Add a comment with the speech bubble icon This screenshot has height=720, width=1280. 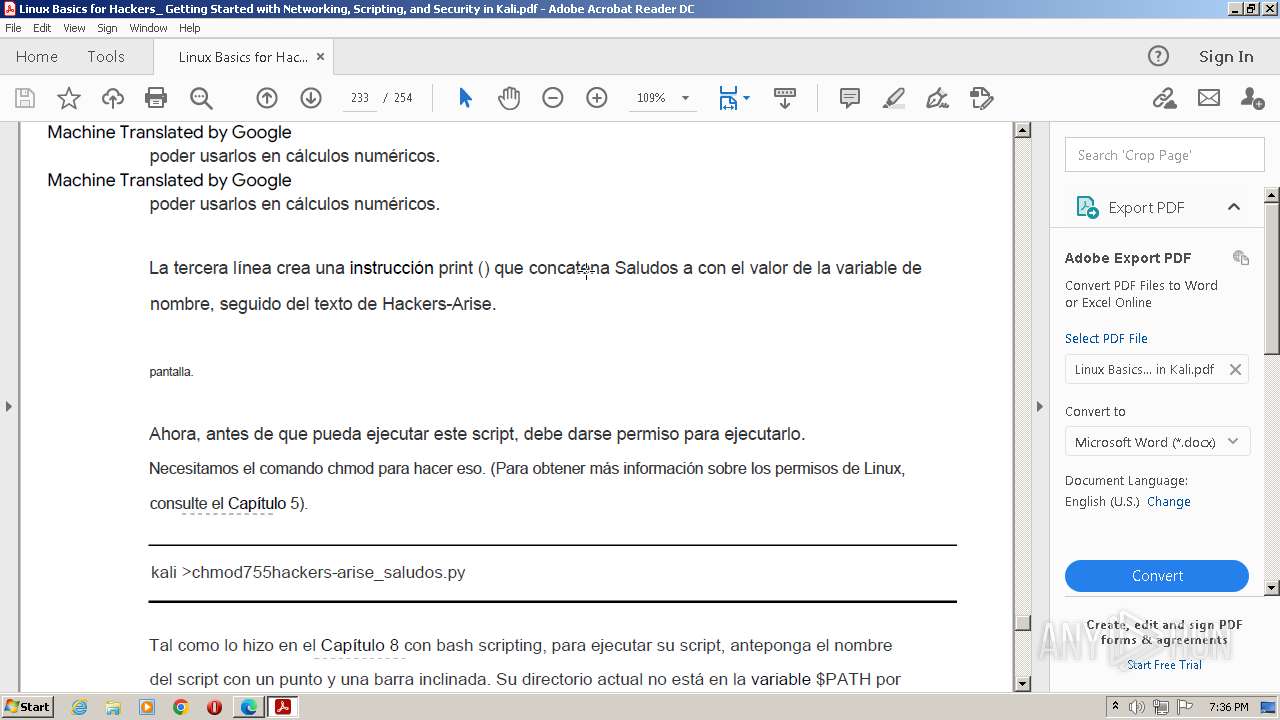(850, 98)
